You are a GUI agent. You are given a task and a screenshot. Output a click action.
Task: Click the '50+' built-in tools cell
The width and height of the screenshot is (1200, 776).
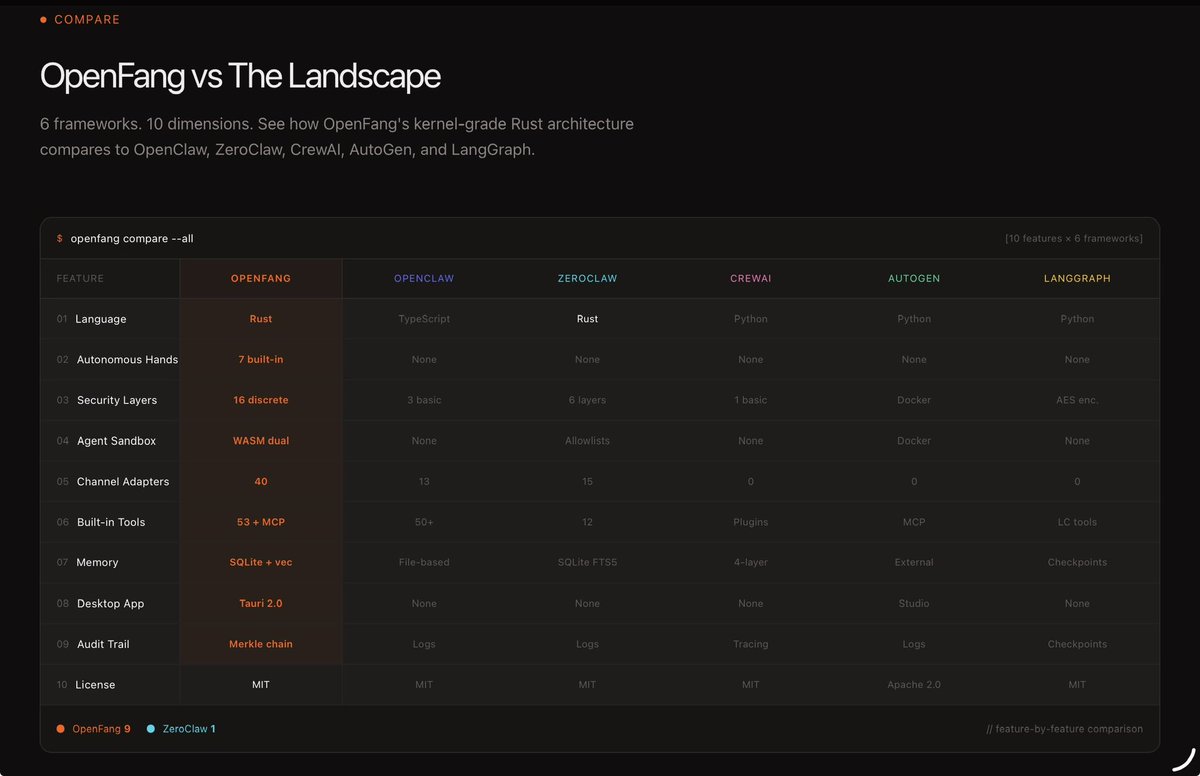tap(424, 522)
